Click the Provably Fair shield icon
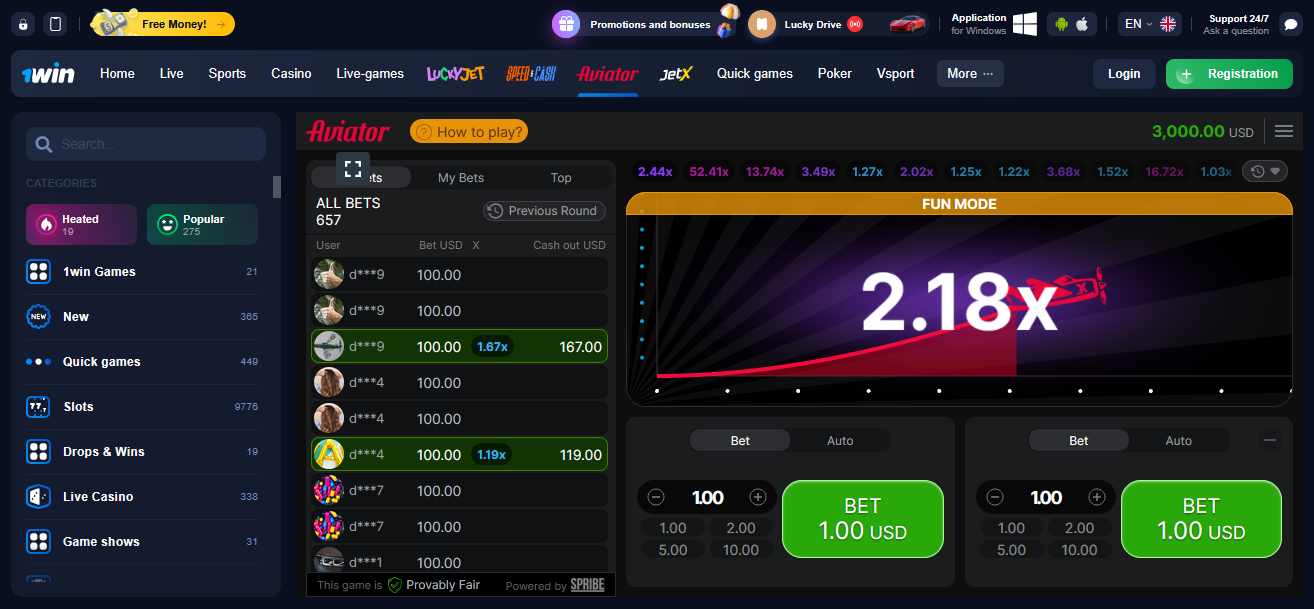This screenshot has width=1314, height=609. coord(394,585)
